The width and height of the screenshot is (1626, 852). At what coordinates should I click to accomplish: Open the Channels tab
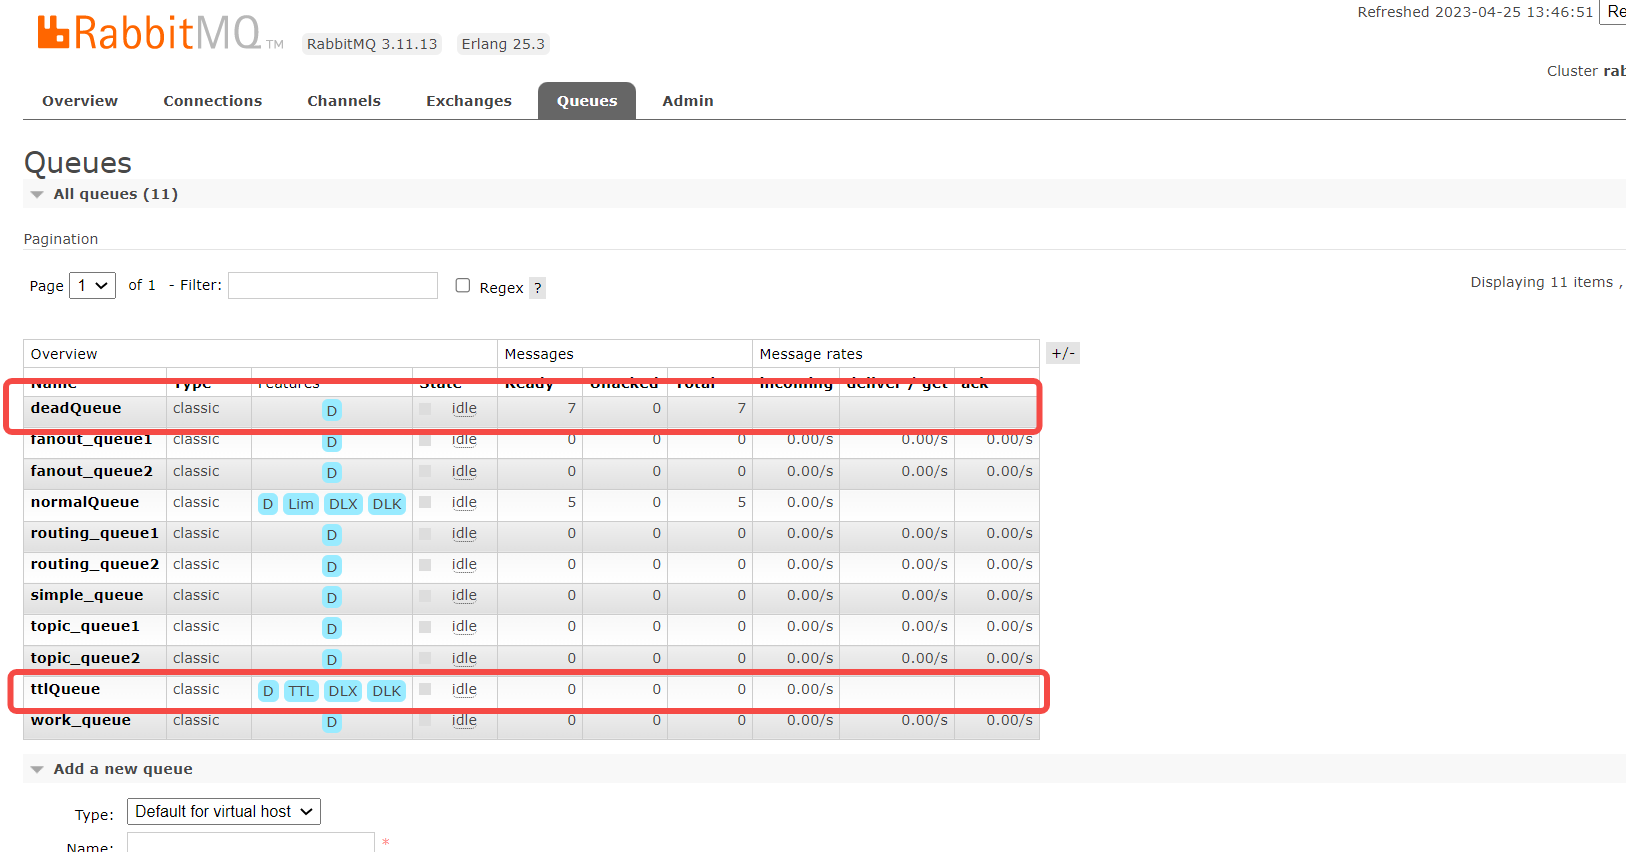(344, 101)
